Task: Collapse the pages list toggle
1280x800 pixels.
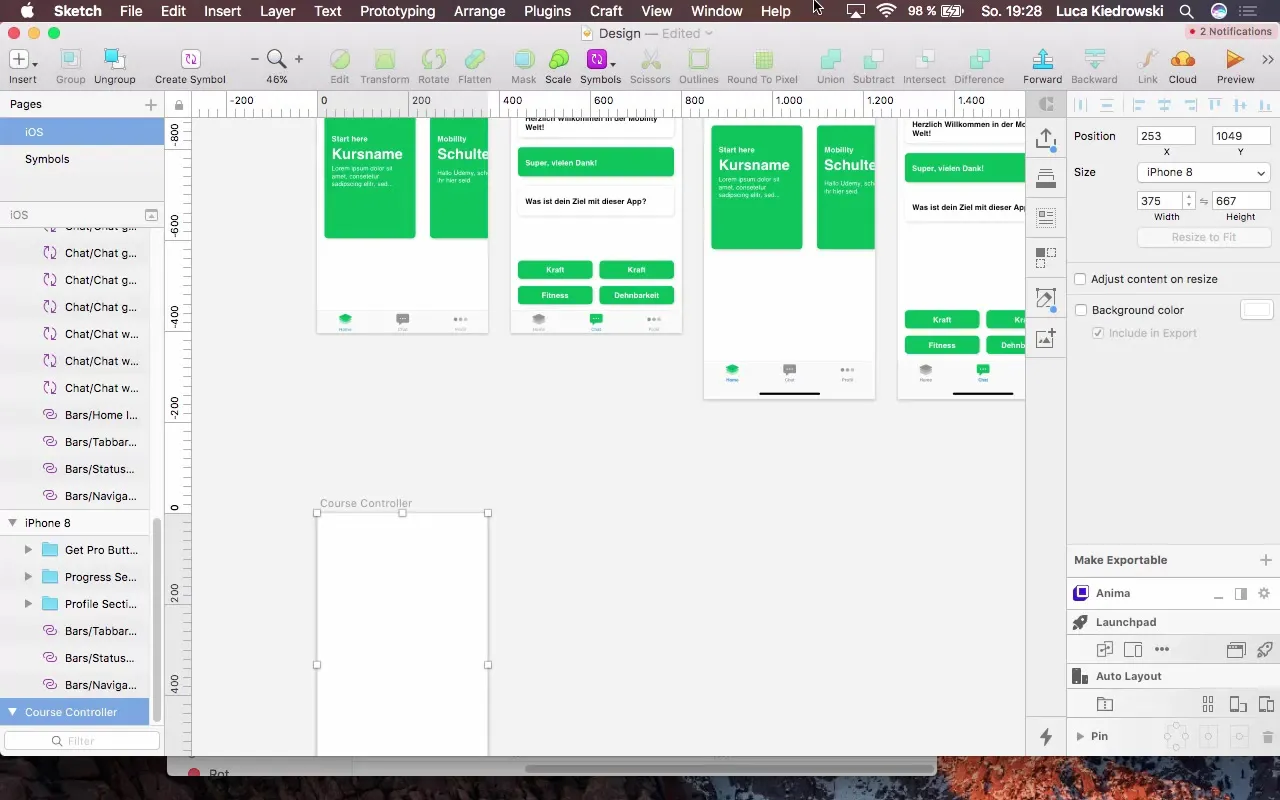Action: (151, 215)
